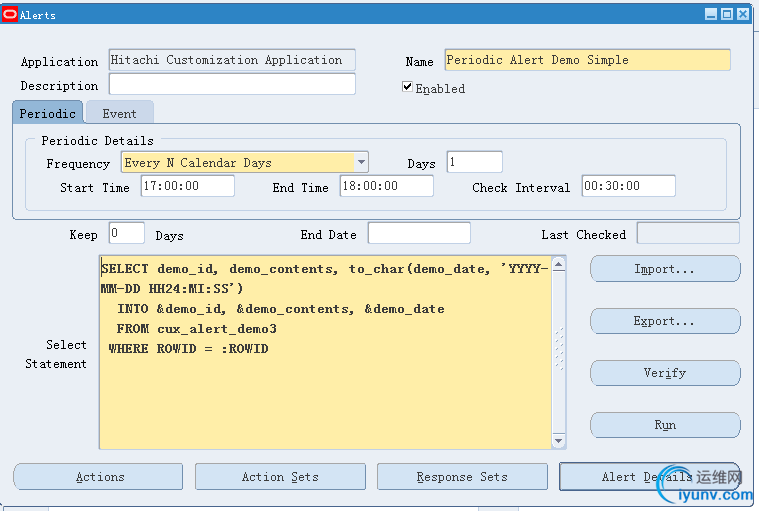
Task: Click the End Date field
Action: 418,233
